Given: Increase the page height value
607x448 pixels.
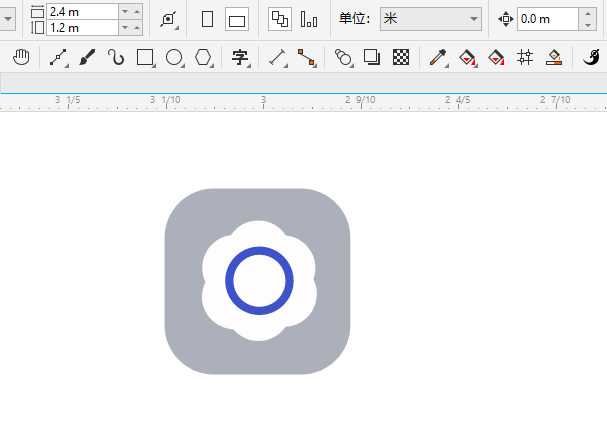Looking at the screenshot, I should (137, 27).
